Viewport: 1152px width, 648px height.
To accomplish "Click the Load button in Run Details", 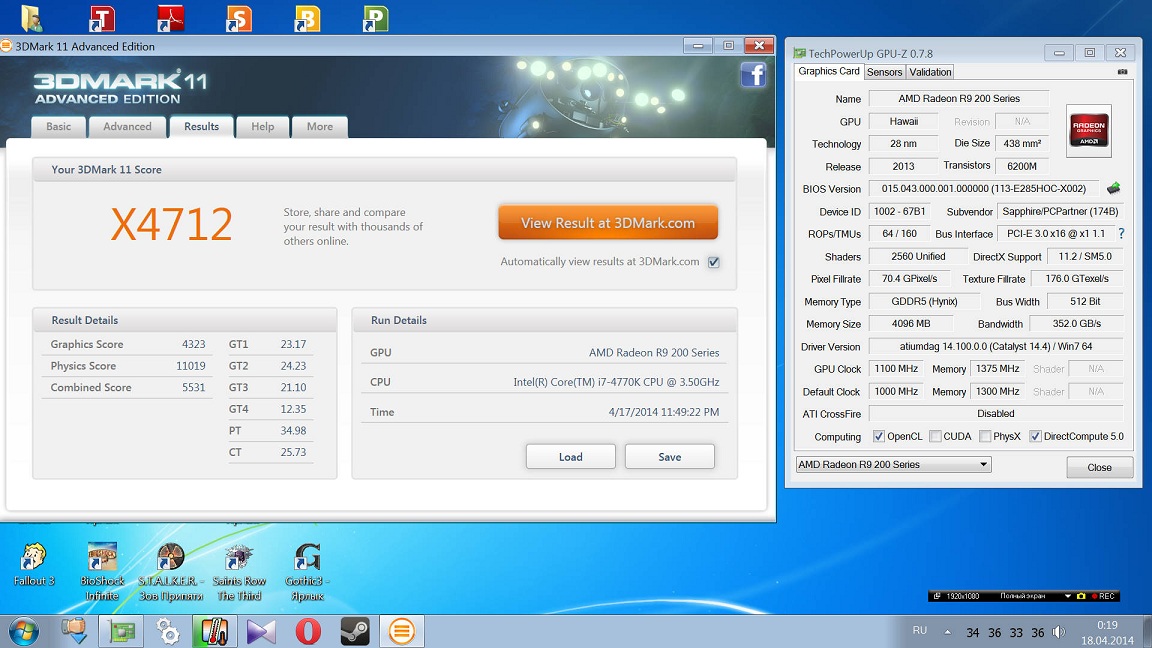I will (570, 456).
